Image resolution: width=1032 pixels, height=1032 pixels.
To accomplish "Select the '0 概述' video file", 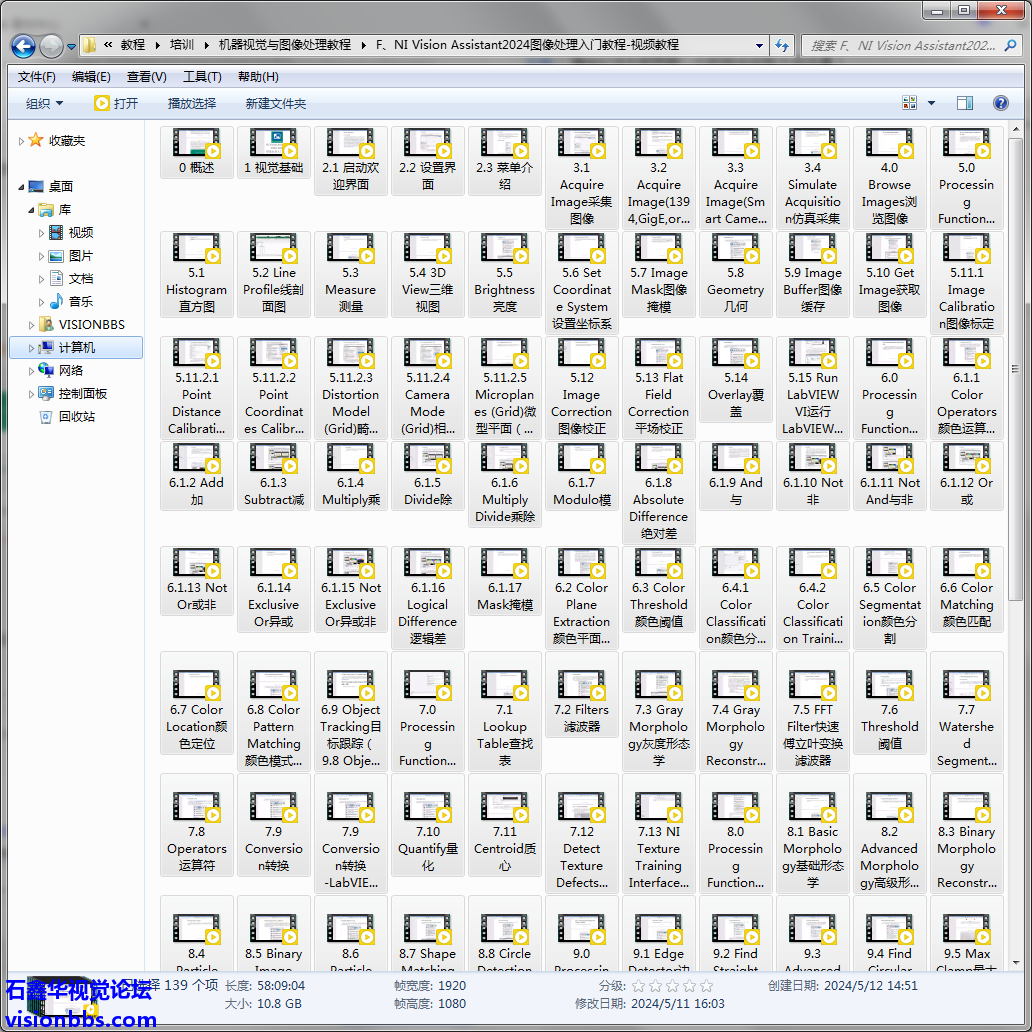I will click(197, 152).
